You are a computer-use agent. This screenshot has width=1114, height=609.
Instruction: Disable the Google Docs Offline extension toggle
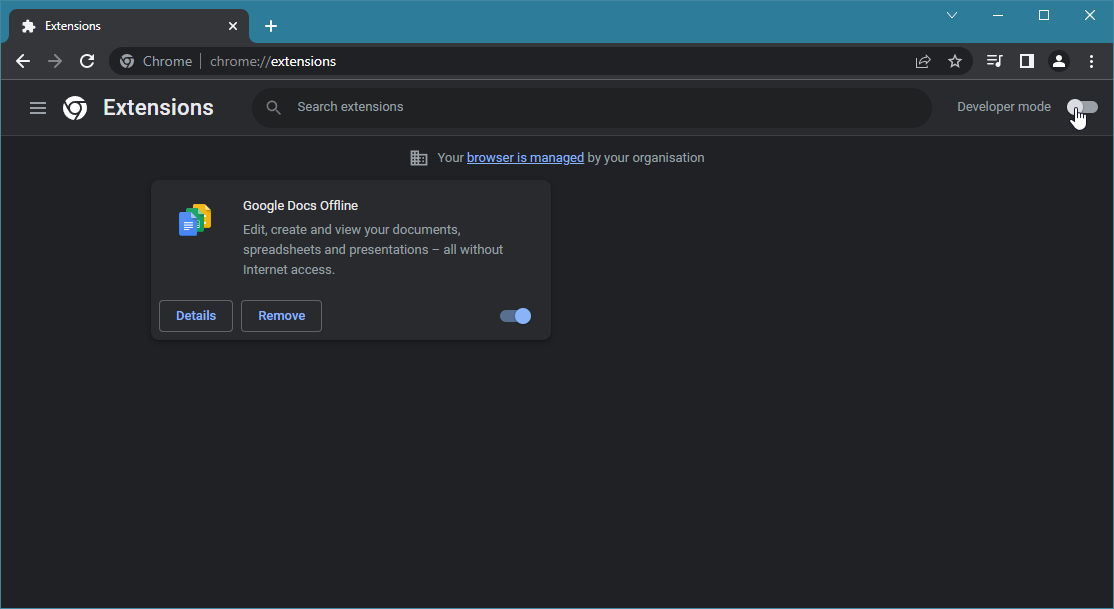coord(515,316)
